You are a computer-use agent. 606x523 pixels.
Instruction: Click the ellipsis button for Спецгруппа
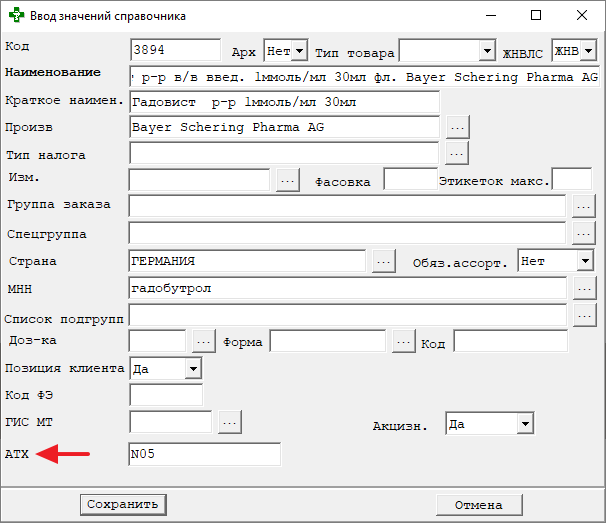pos(584,233)
